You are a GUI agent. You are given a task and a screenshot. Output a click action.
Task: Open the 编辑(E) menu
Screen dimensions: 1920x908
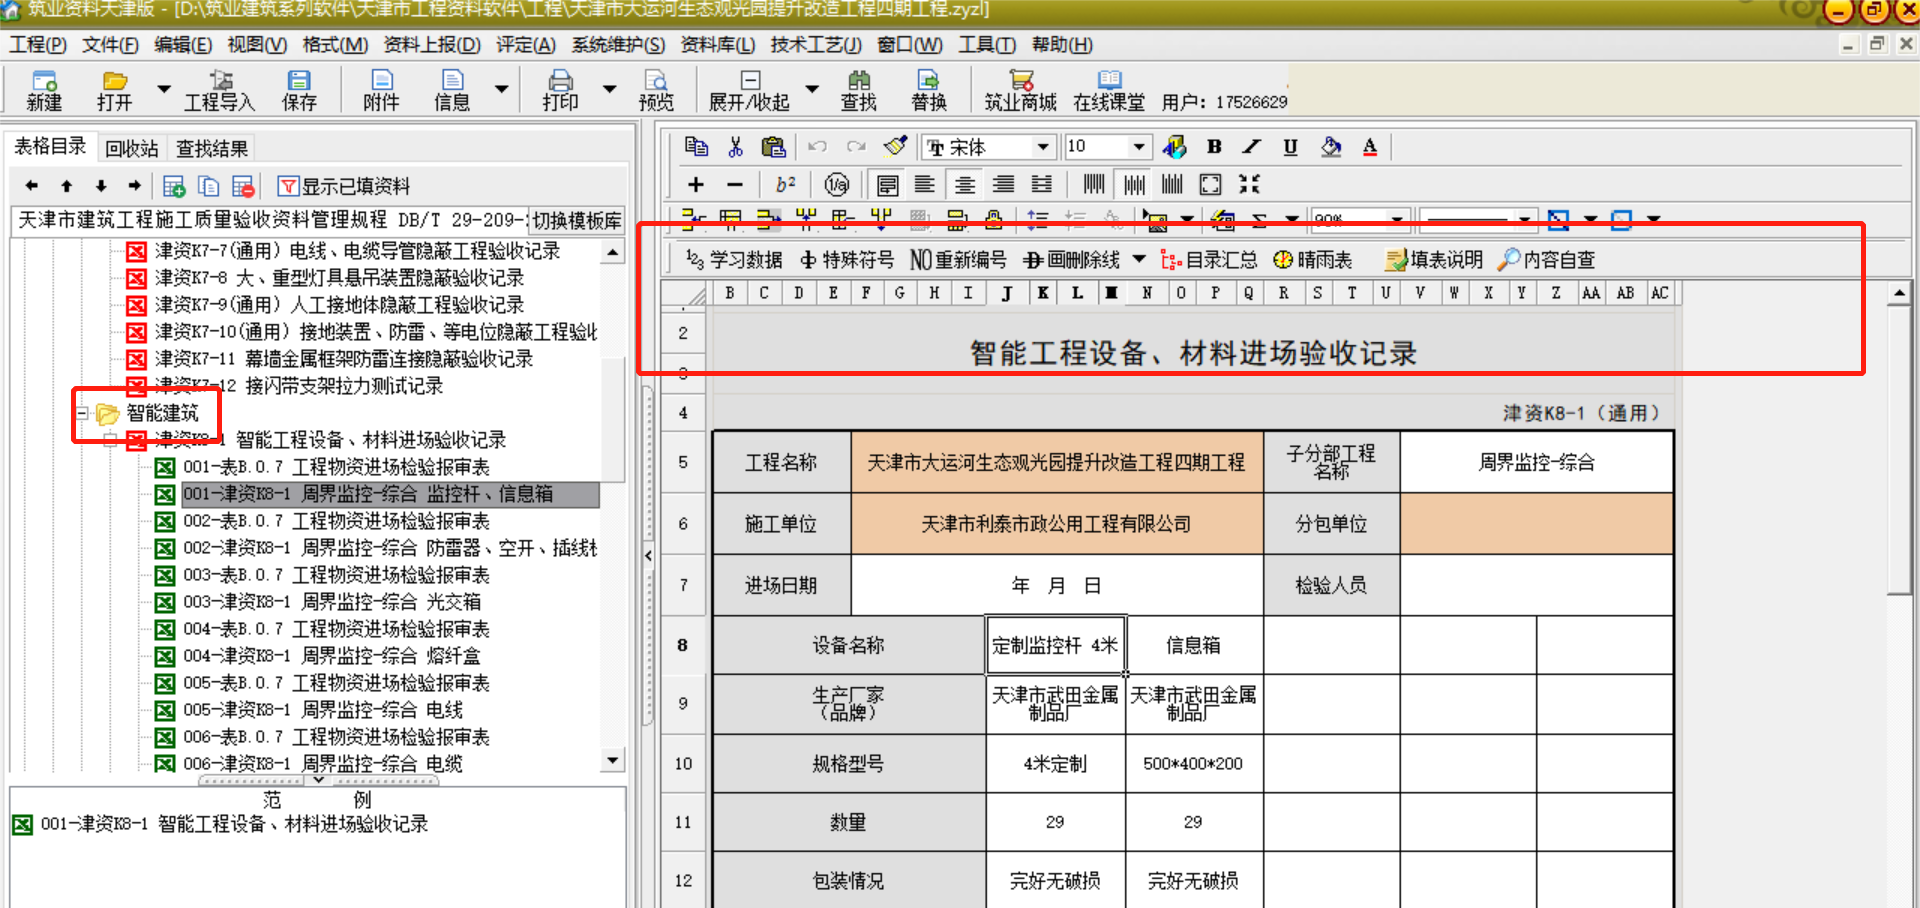(183, 45)
